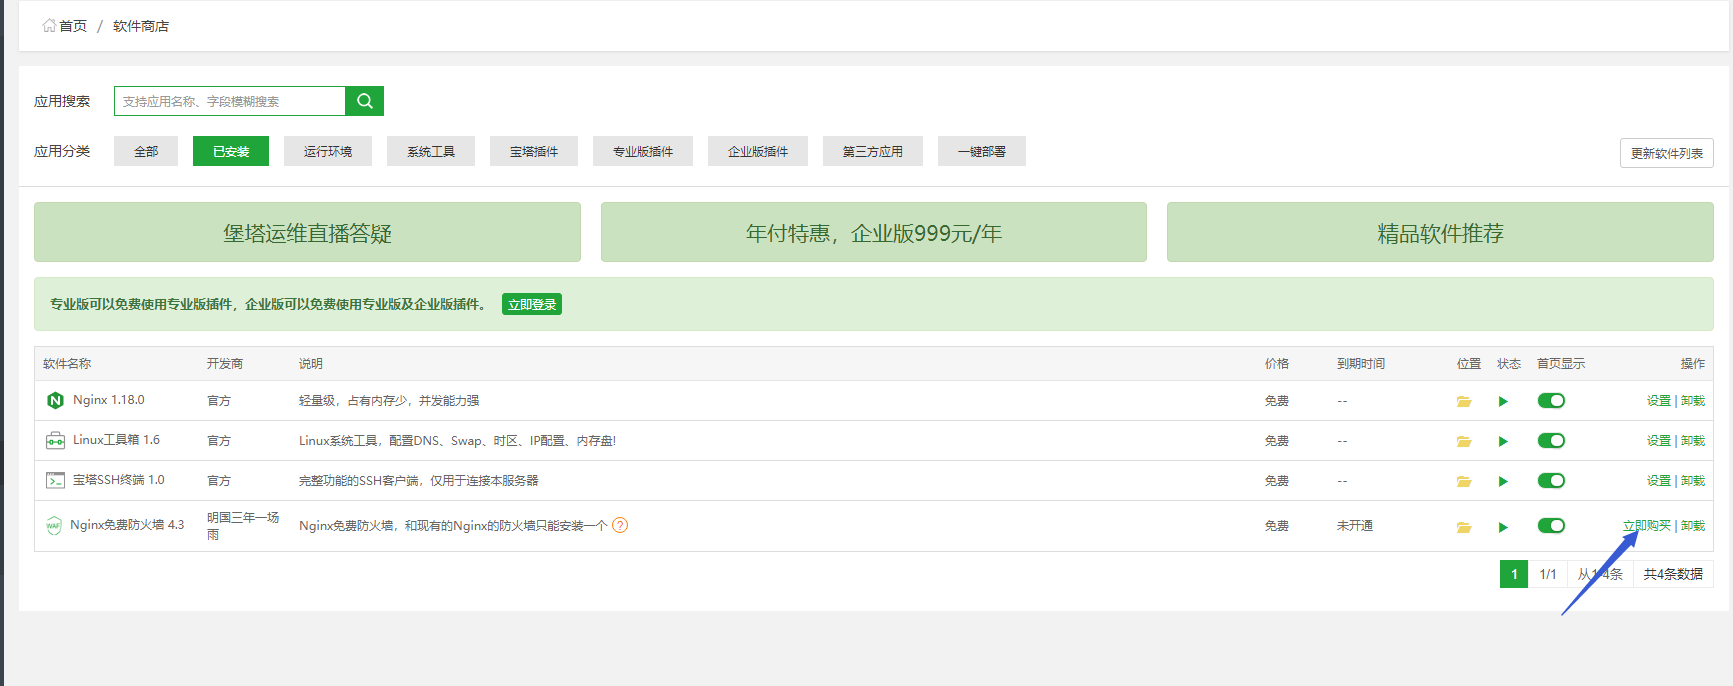Open the 精品软件推荐 banner
Viewport: 1733px width, 686px height.
point(1440,232)
